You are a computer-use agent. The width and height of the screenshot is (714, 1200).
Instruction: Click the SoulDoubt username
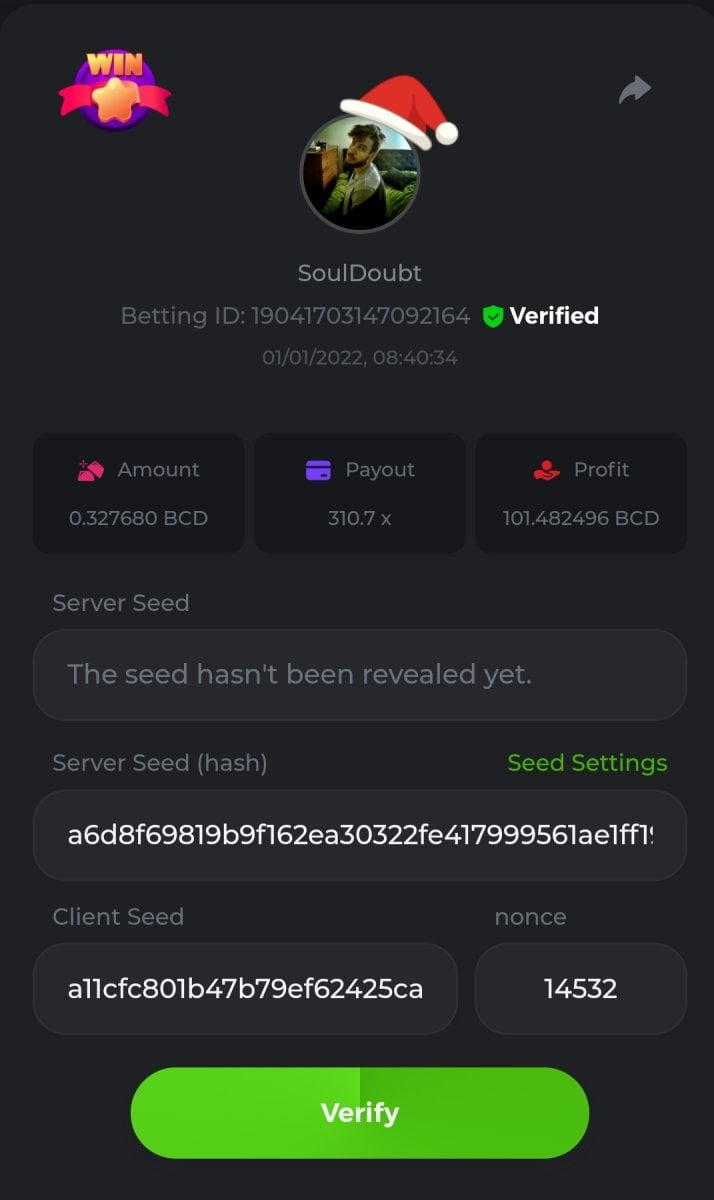pyautogui.click(x=360, y=273)
